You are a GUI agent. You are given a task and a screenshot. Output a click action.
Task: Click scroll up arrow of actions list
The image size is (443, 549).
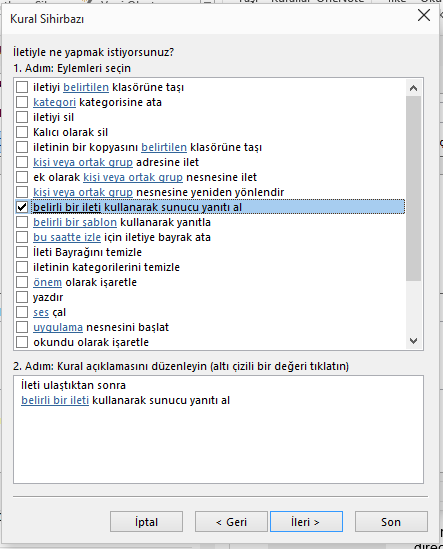pos(414,88)
